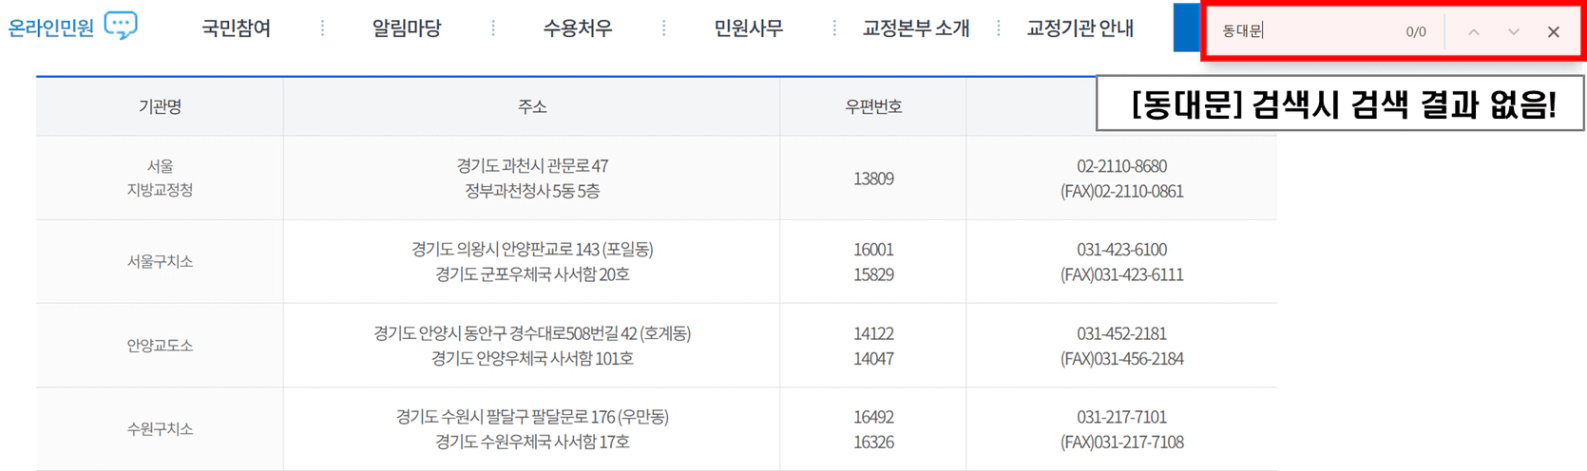This screenshot has width=1587, height=471.
Task: Open the 교정본부 소개 menu
Action: pyautogui.click(x=916, y=28)
